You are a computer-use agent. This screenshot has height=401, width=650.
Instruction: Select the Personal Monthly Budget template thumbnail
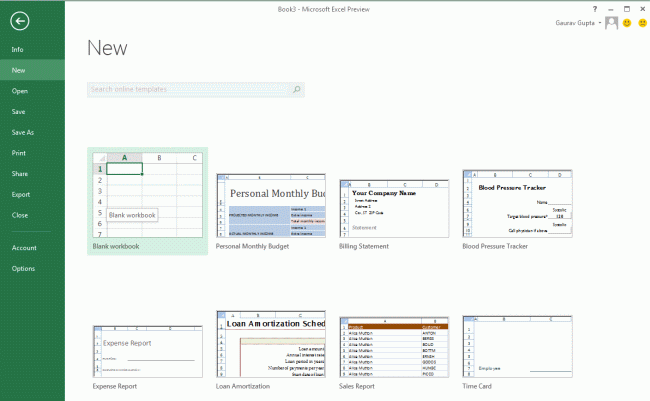271,206
